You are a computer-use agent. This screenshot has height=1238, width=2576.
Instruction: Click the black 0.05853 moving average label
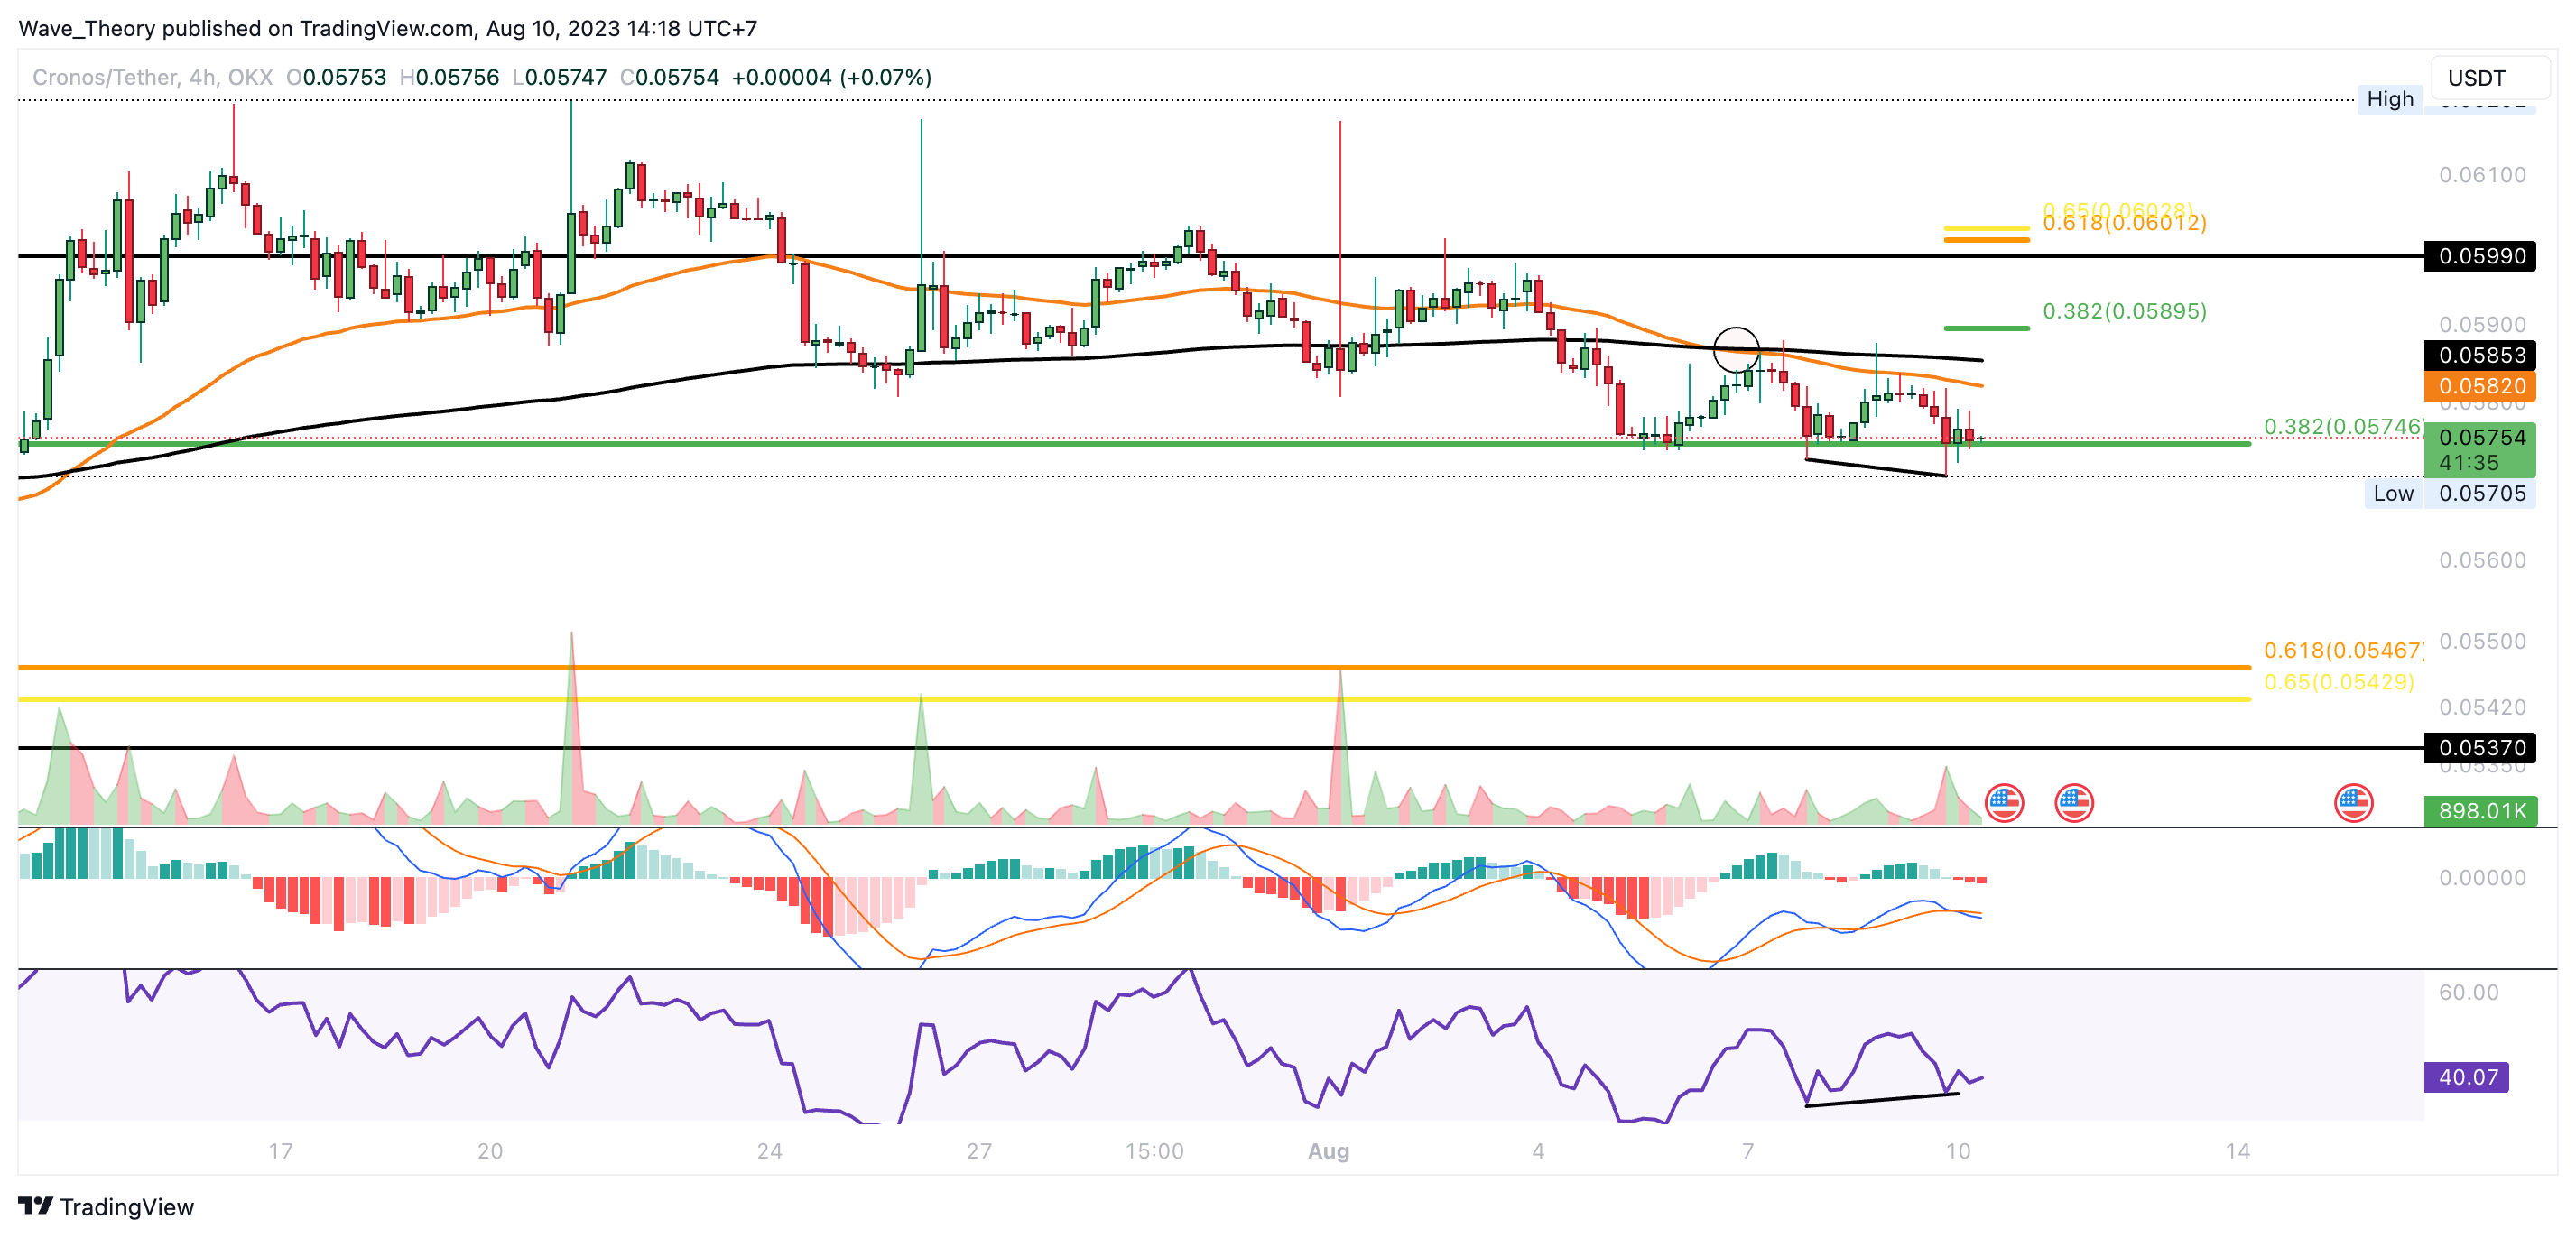2480,355
